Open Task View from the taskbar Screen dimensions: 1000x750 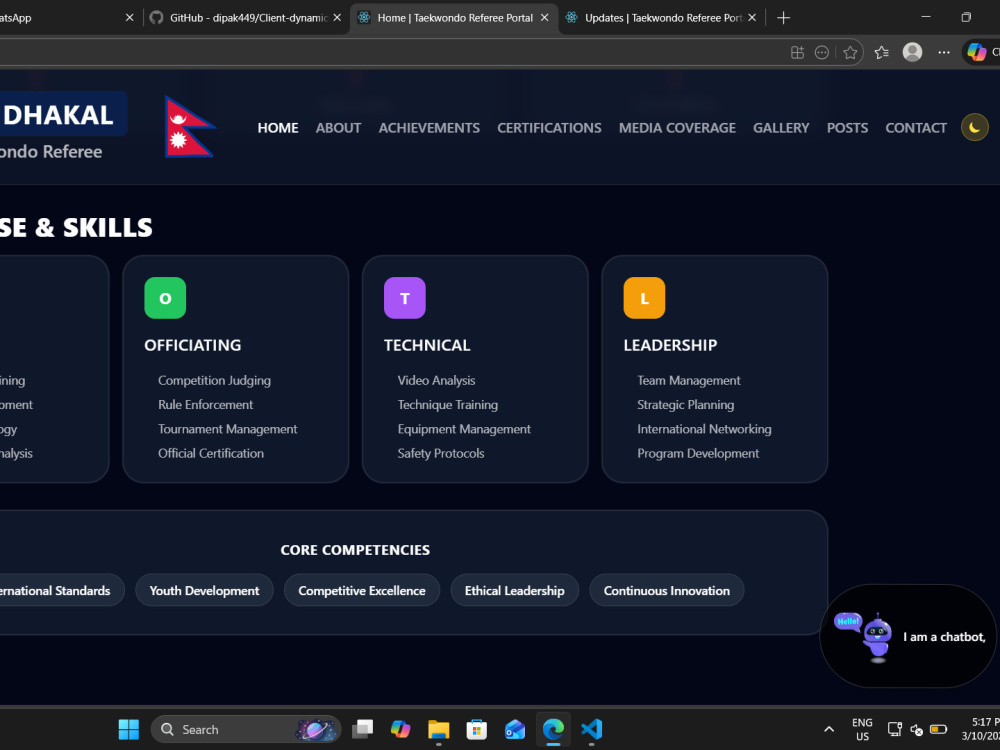click(x=362, y=729)
